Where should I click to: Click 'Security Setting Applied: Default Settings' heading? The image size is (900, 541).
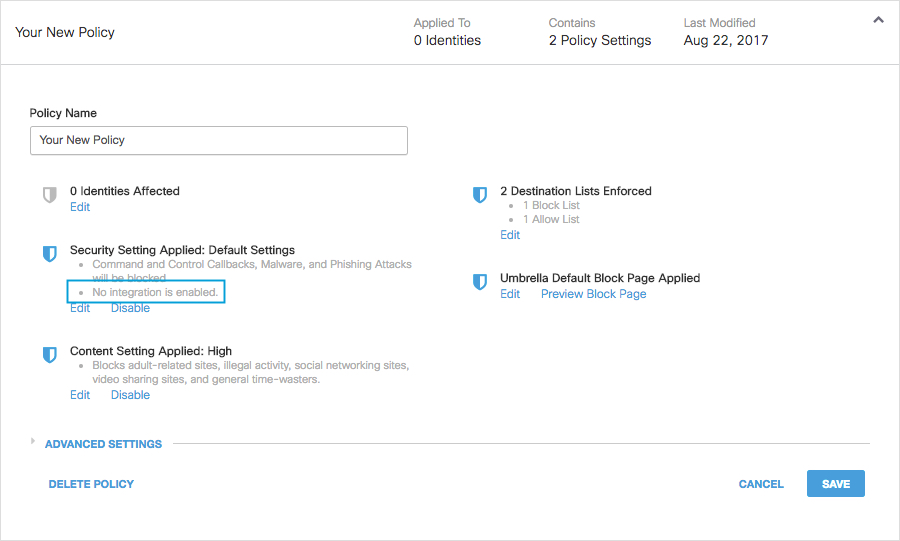click(x=183, y=250)
